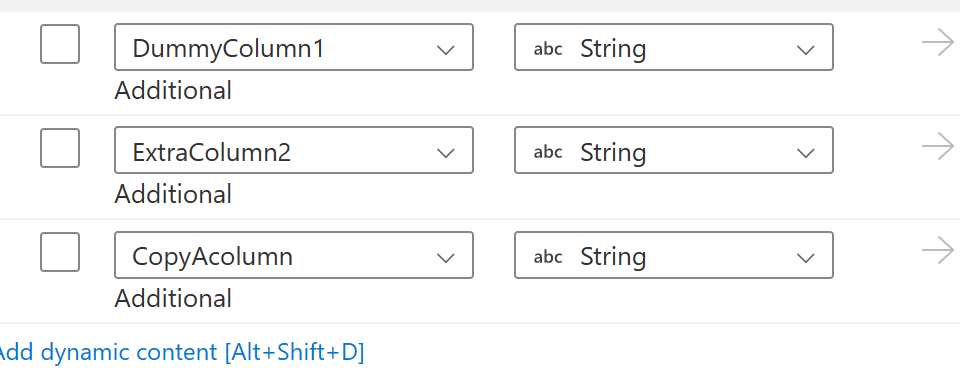
Task: Expand String type dropdown for CopyAcolumn
Action: [x=673, y=255]
